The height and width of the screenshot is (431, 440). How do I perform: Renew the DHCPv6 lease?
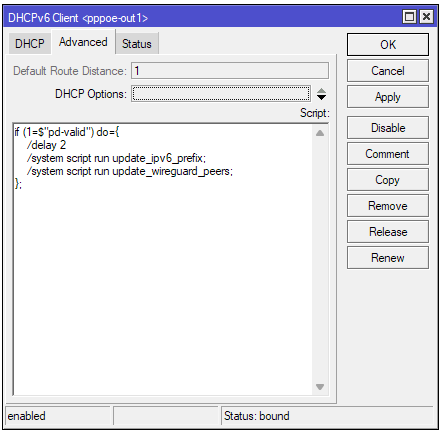click(x=388, y=258)
